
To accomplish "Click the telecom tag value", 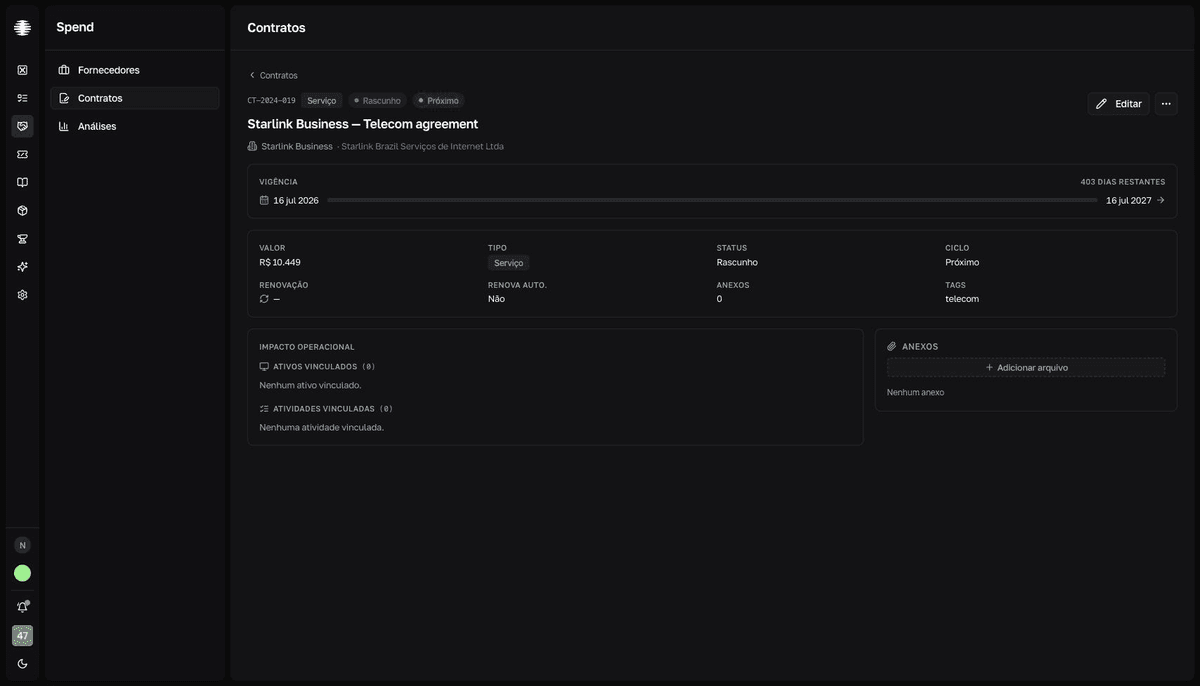I will tap(962, 299).
